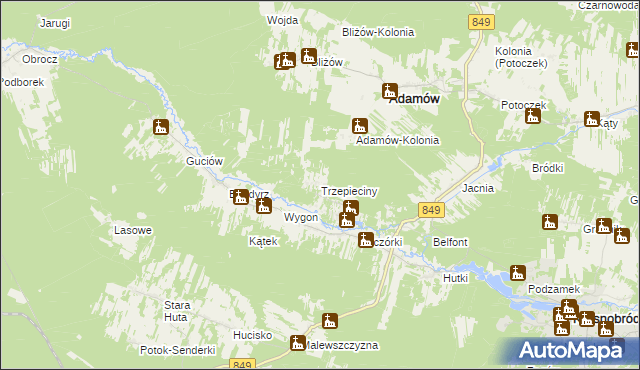Click the church icon north of Guciów
The height and width of the screenshot is (370, 640).
[161, 127]
